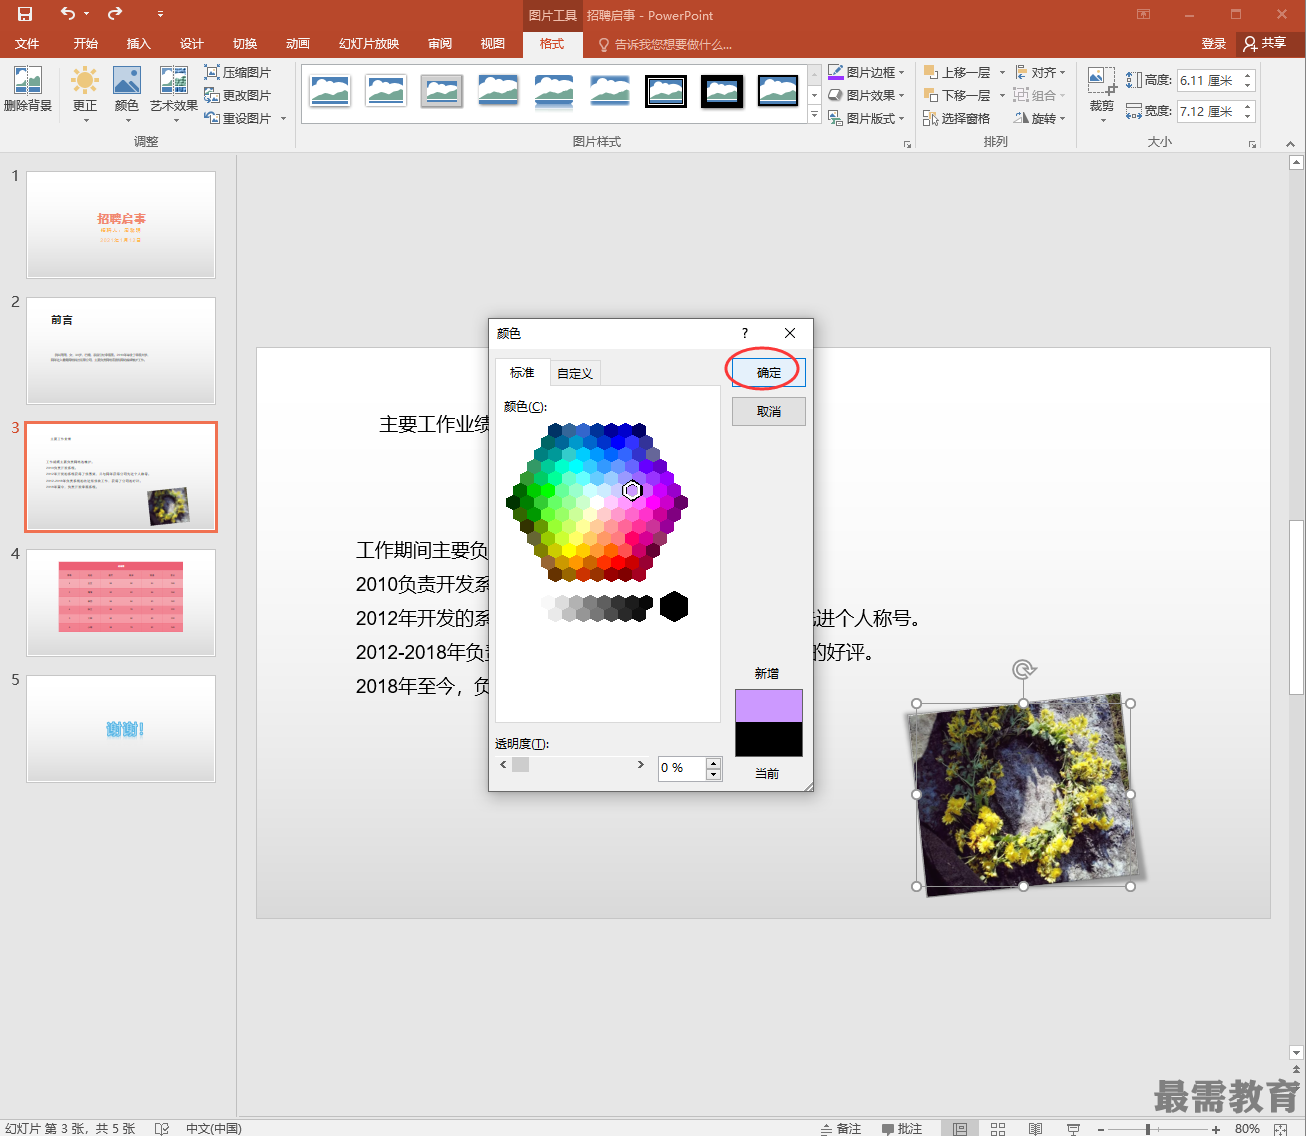Switch to the 动画 animations tab
This screenshot has height=1136, width=1306.
298,43
